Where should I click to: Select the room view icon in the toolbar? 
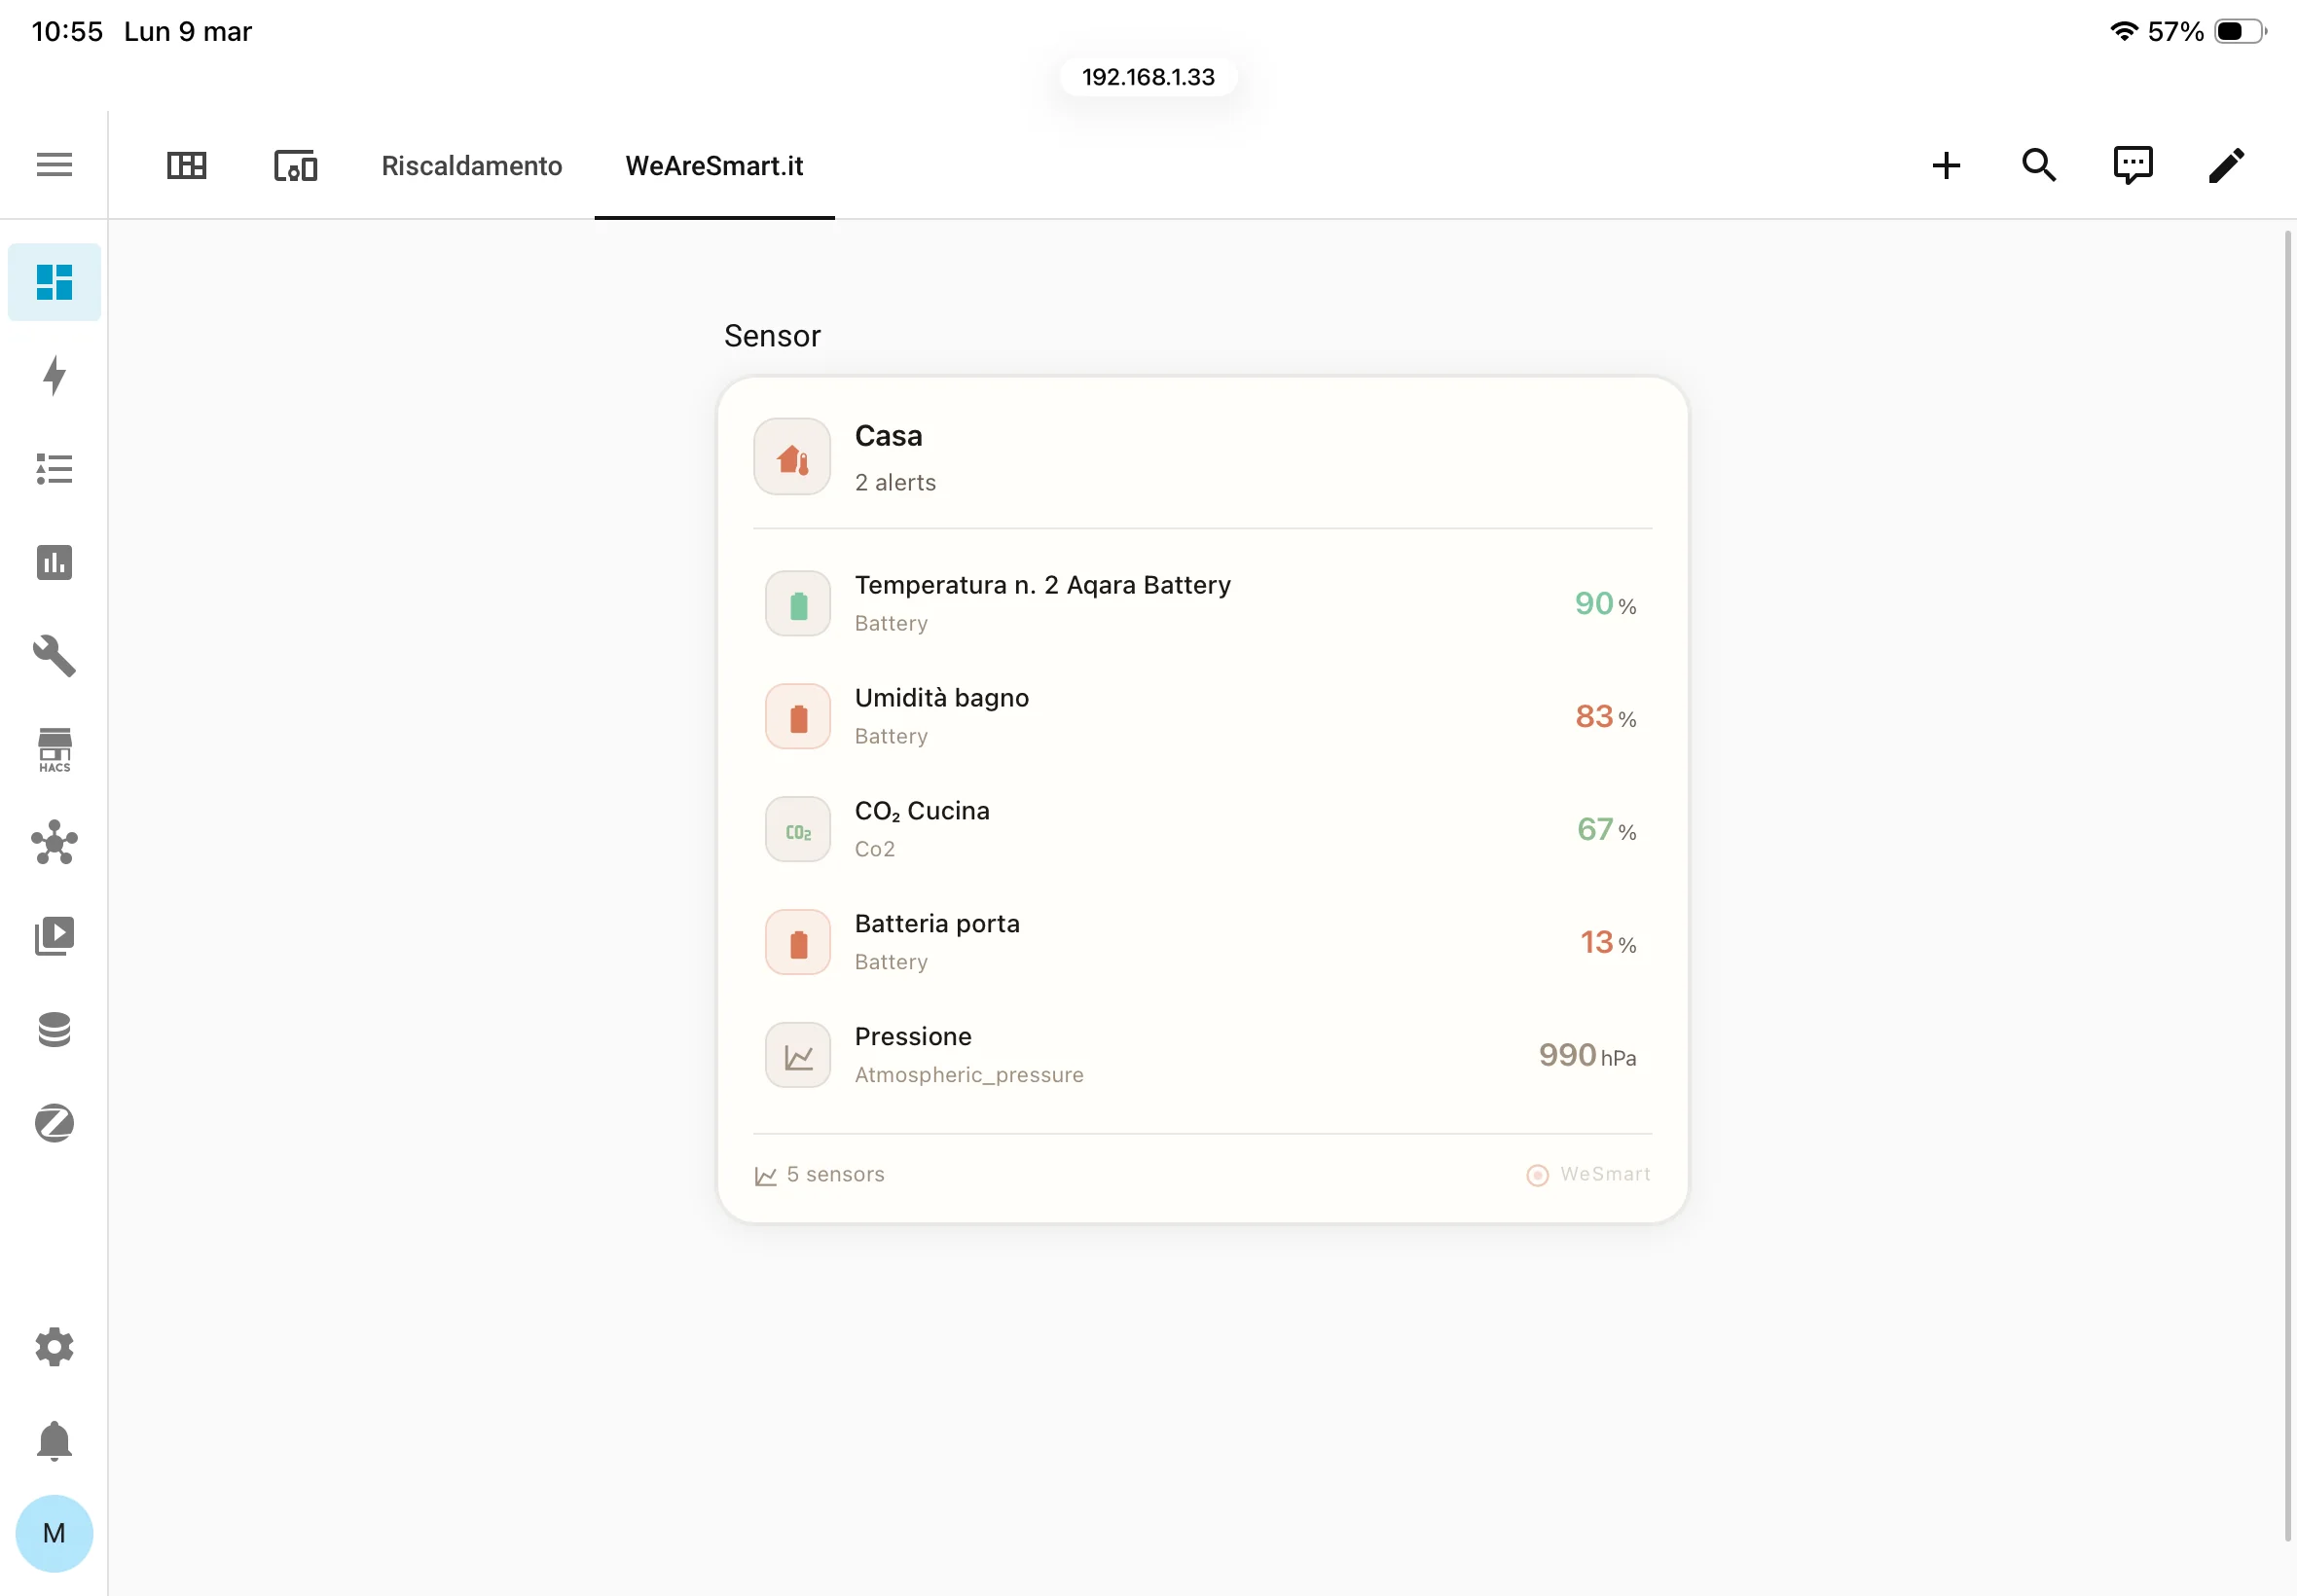[x=294, y=166]
